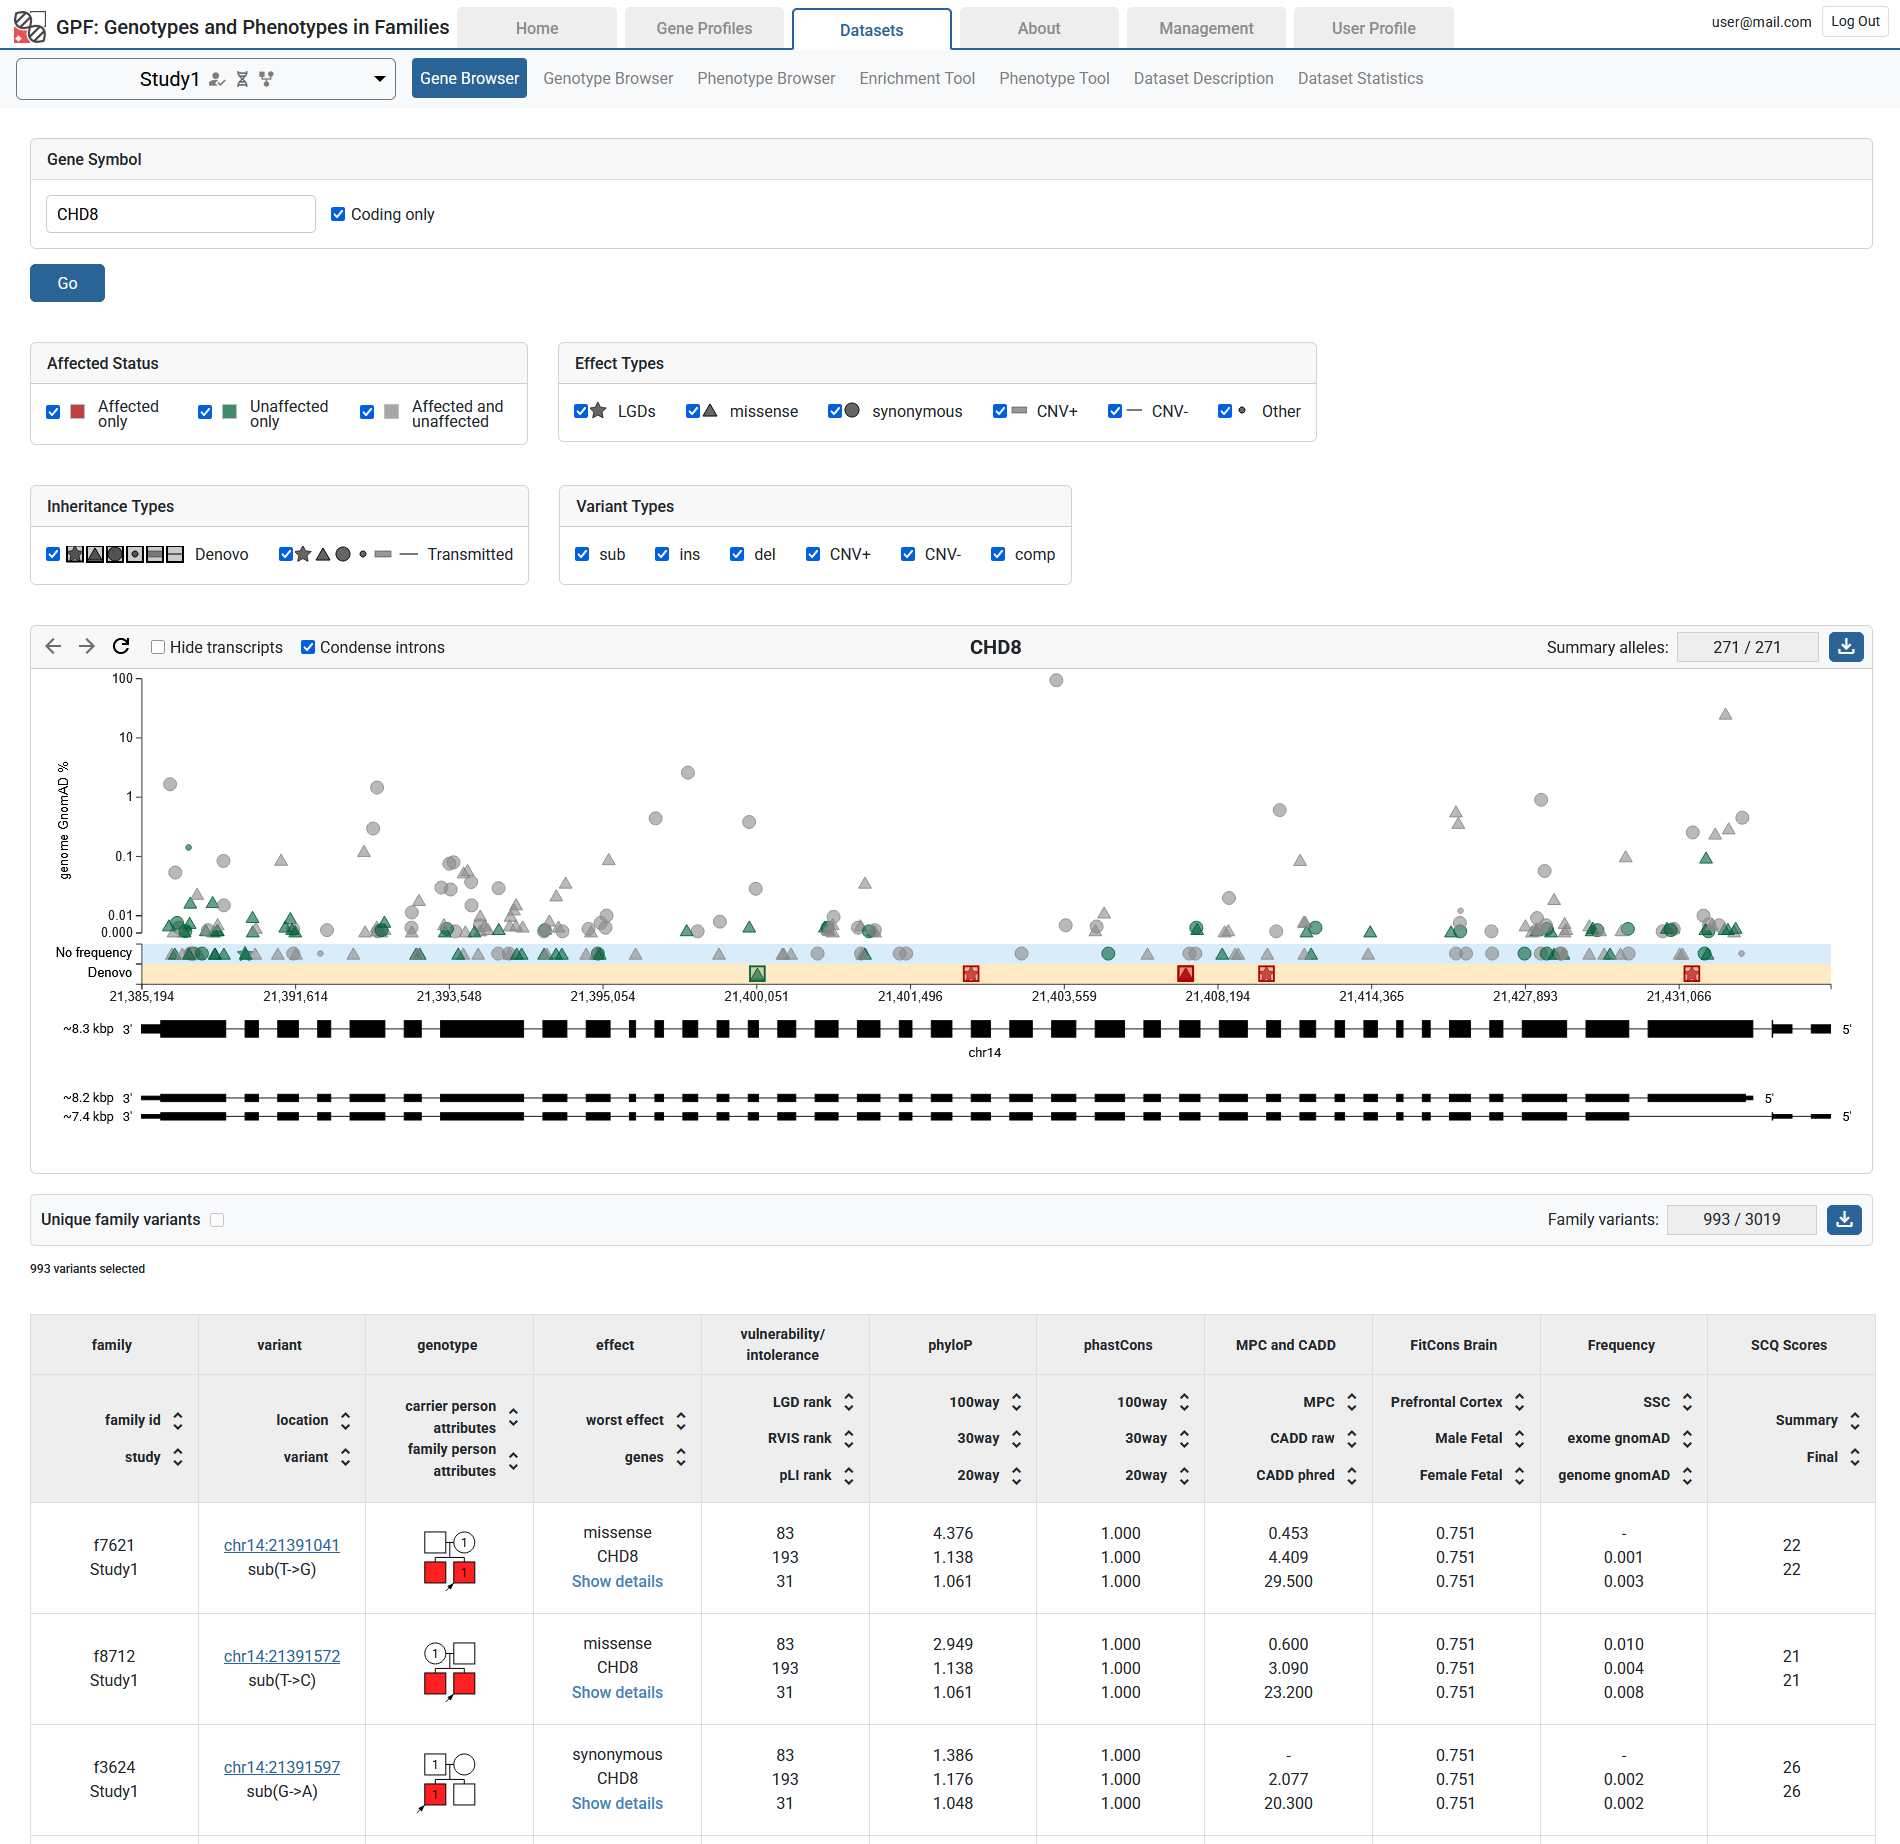Uncheck the Condense introns option
This screenshot has width=1900, height=1844.
click(x=308, y=647)
